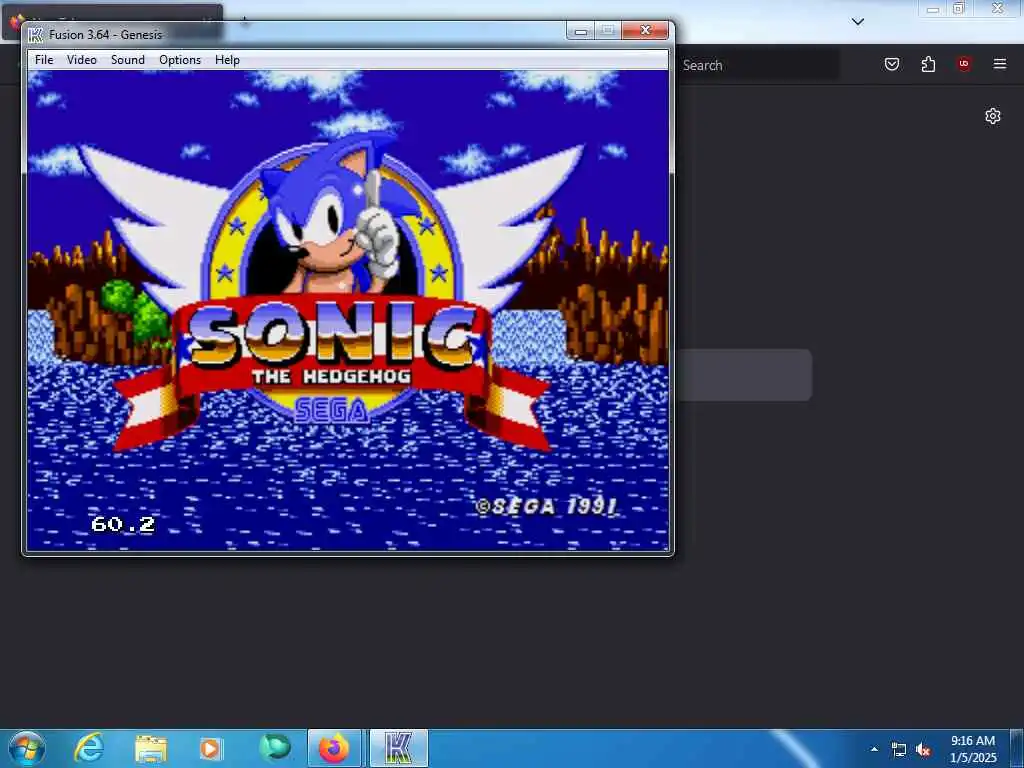The width and height of the screenshot is (1024, 768).
Task: Open the Options menu in Fusion
Action: tap(180, 59)
